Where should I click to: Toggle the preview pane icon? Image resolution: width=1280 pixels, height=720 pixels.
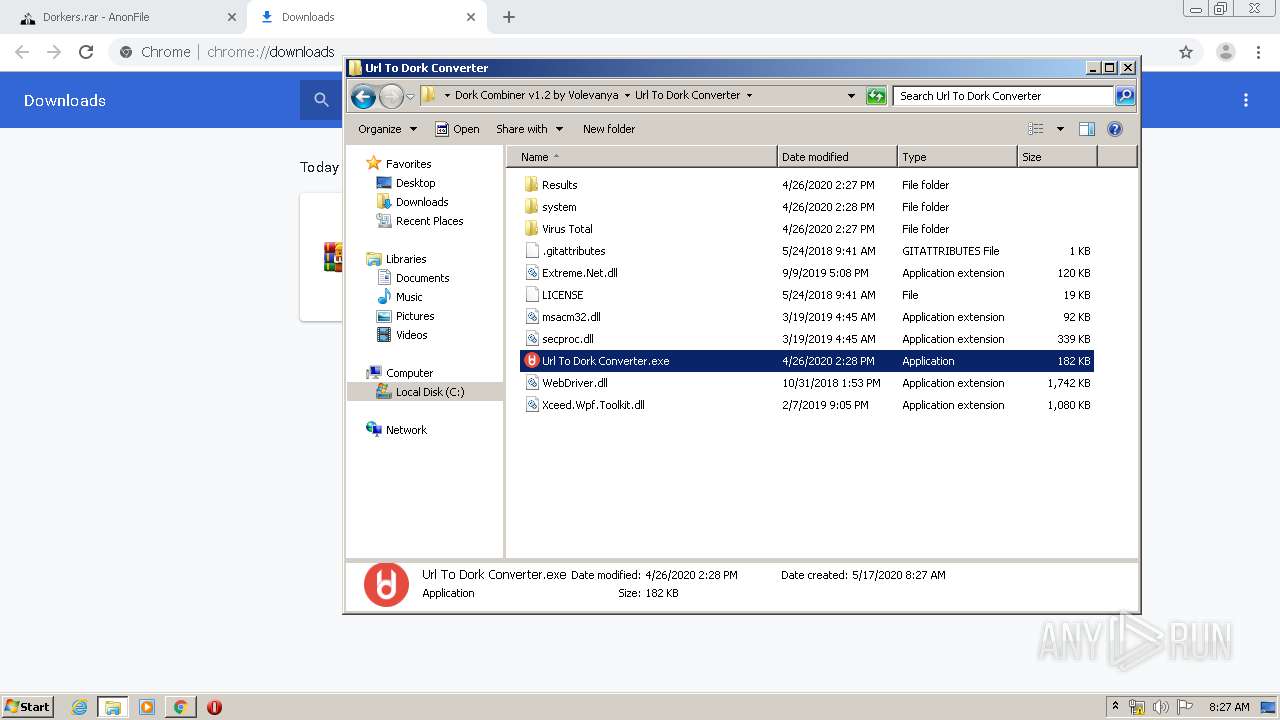coord(1087,129)
